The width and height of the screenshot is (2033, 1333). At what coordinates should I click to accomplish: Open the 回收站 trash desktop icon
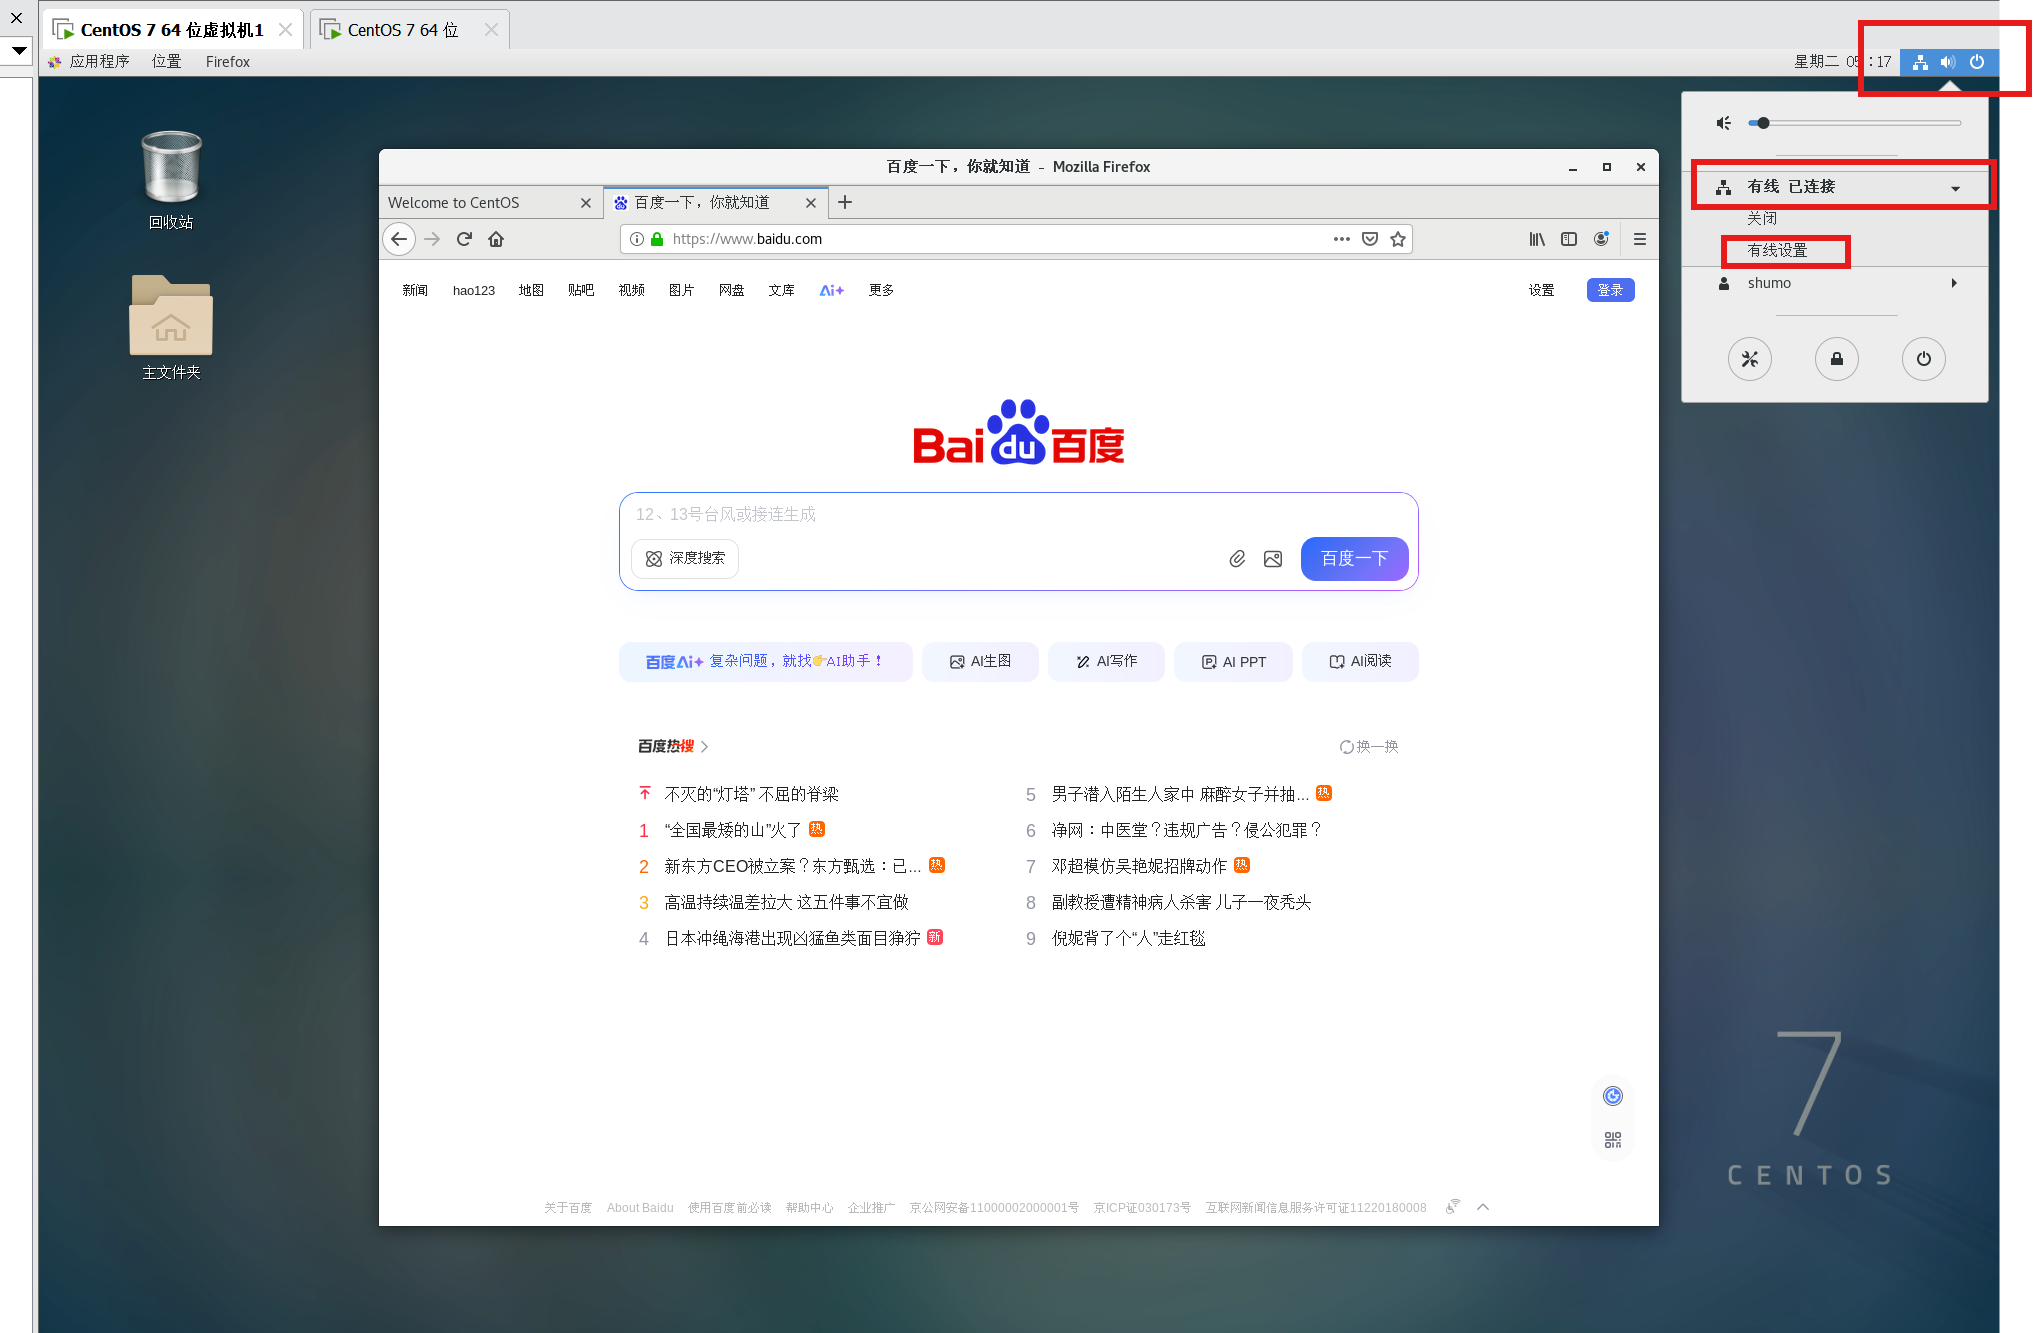coord(171,180)
